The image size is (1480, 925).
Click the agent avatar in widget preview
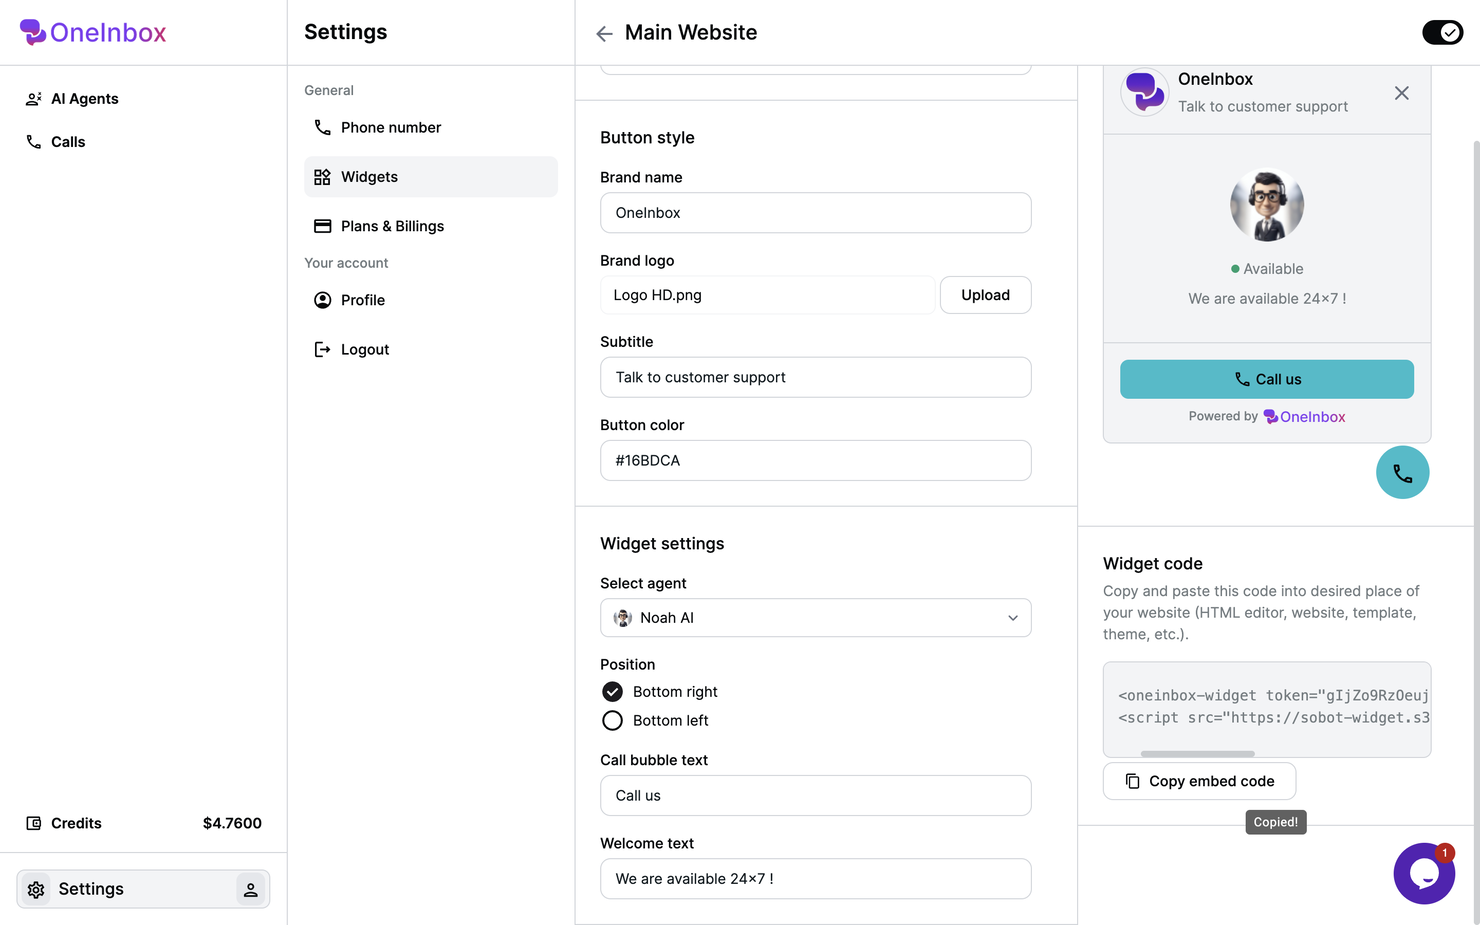click(1267, 205)
